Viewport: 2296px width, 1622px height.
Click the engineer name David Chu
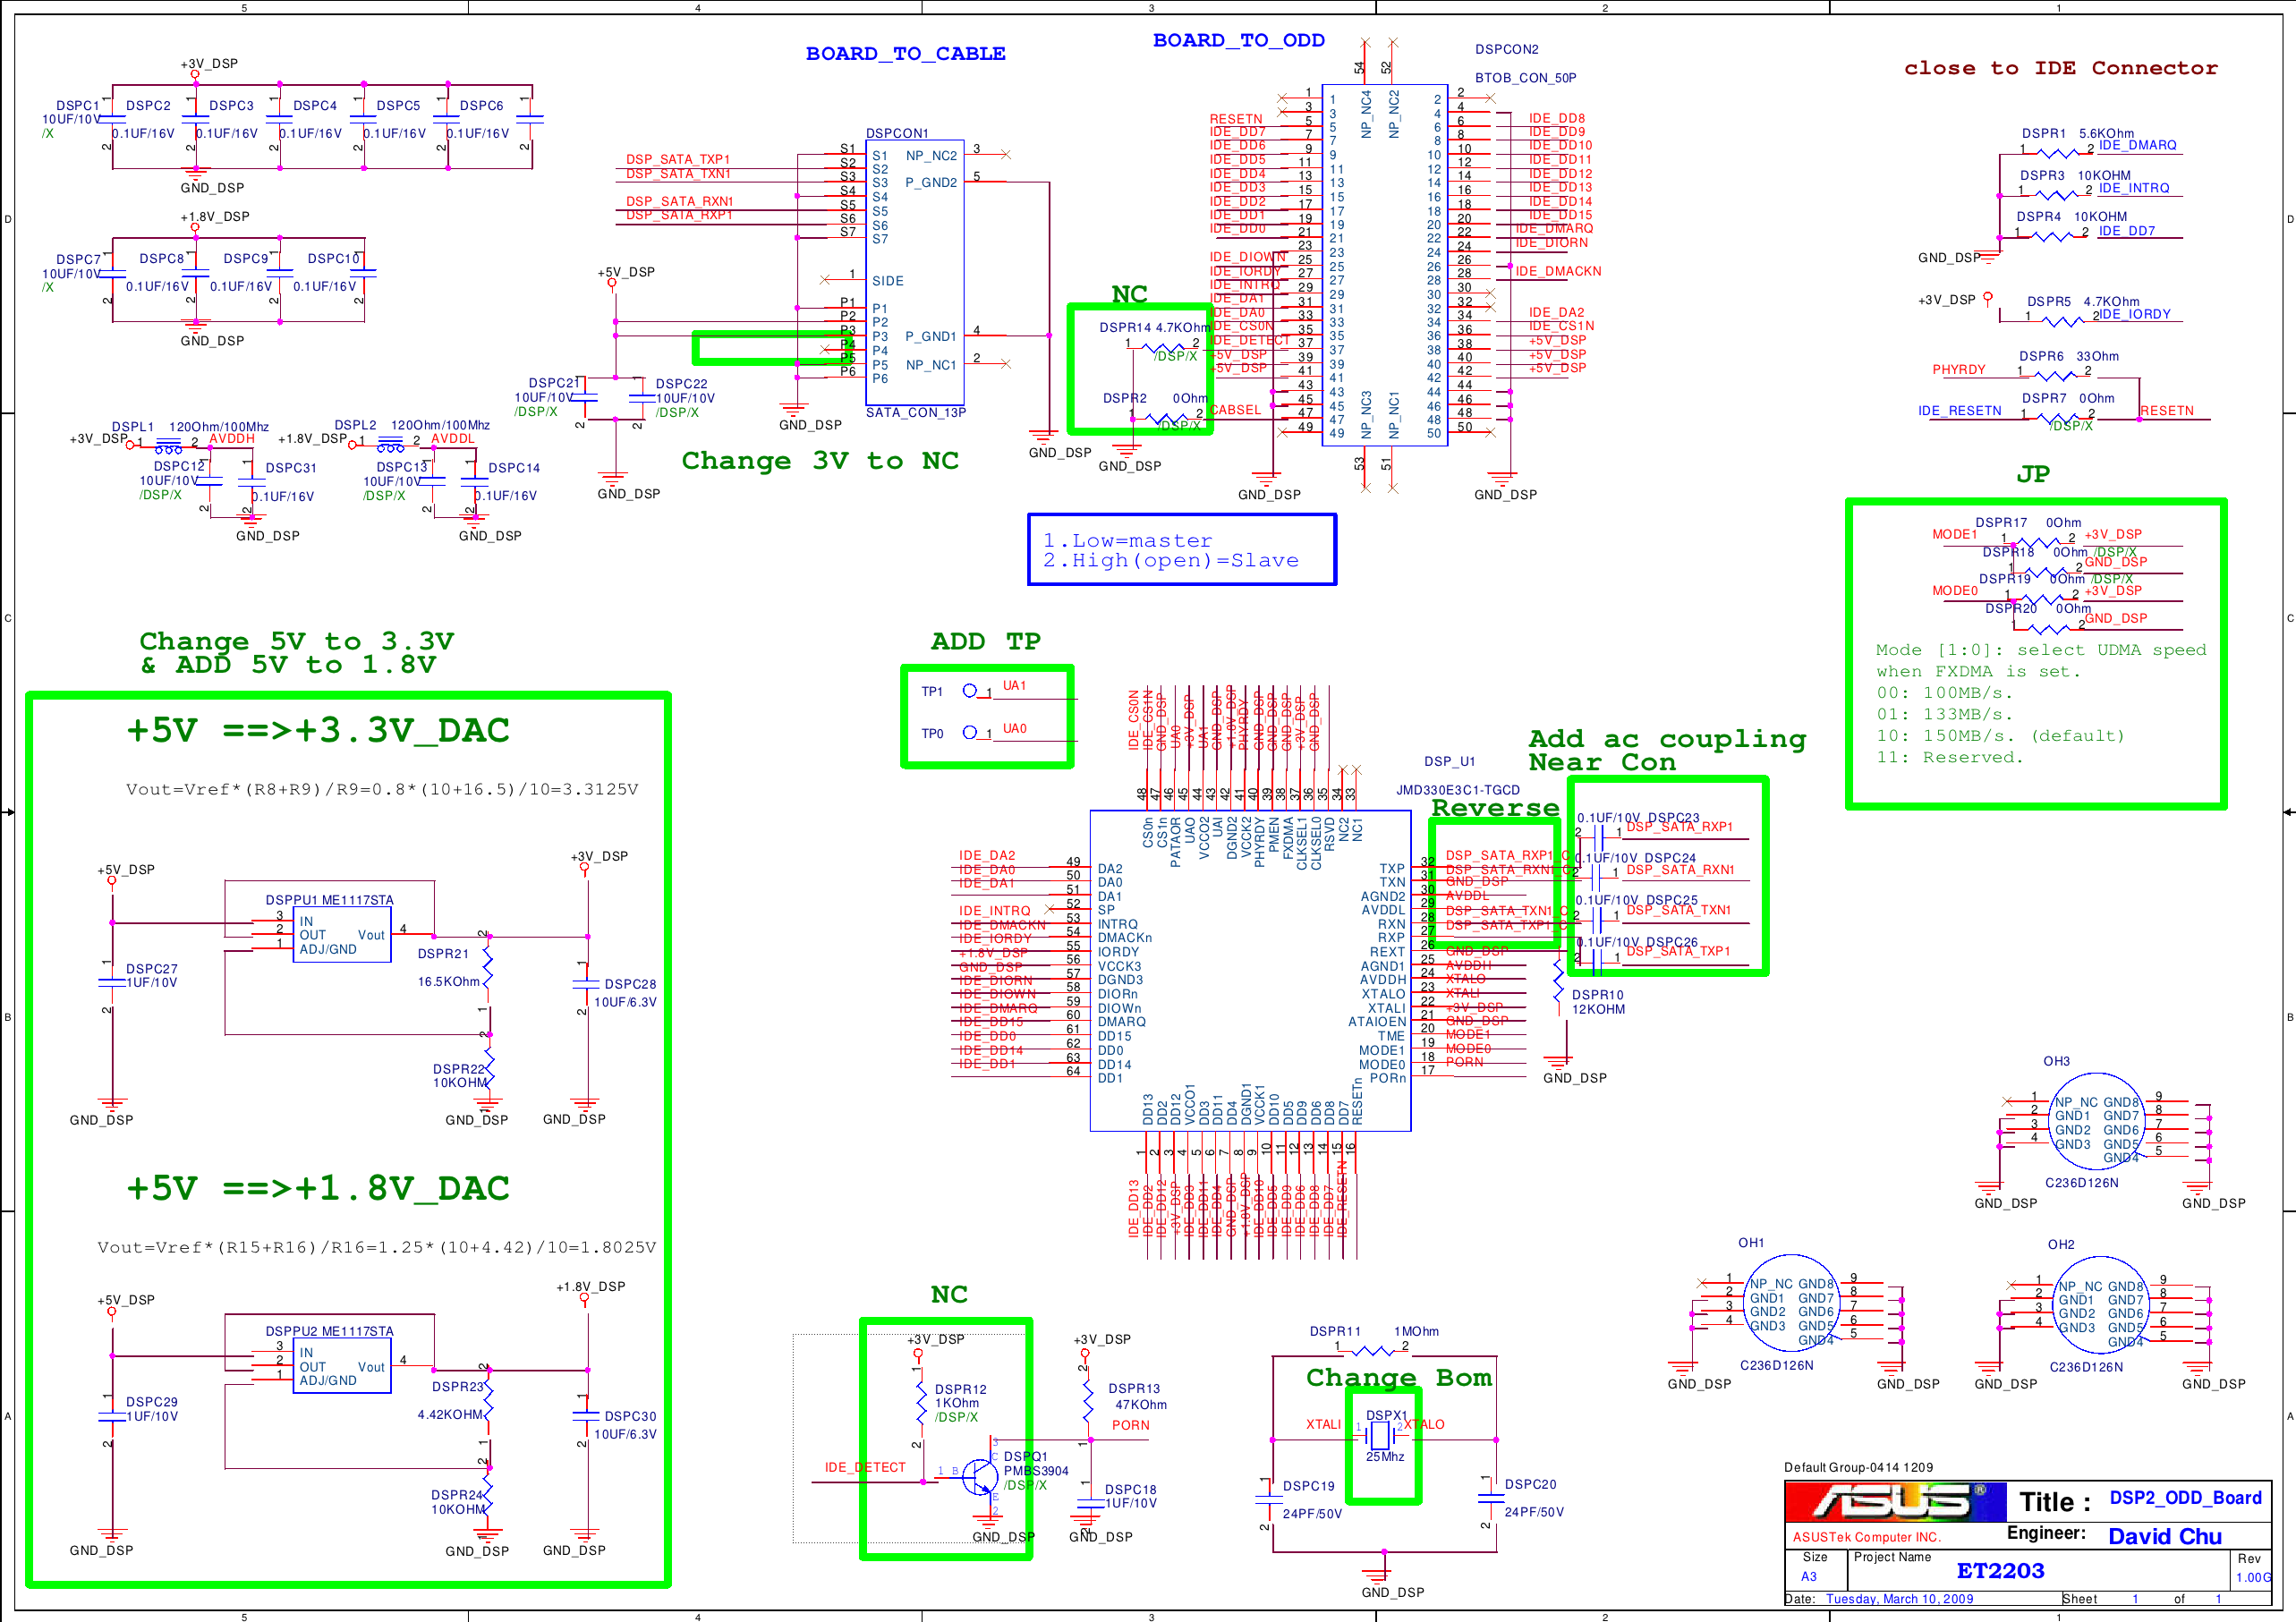[x=2164, y=1536]
